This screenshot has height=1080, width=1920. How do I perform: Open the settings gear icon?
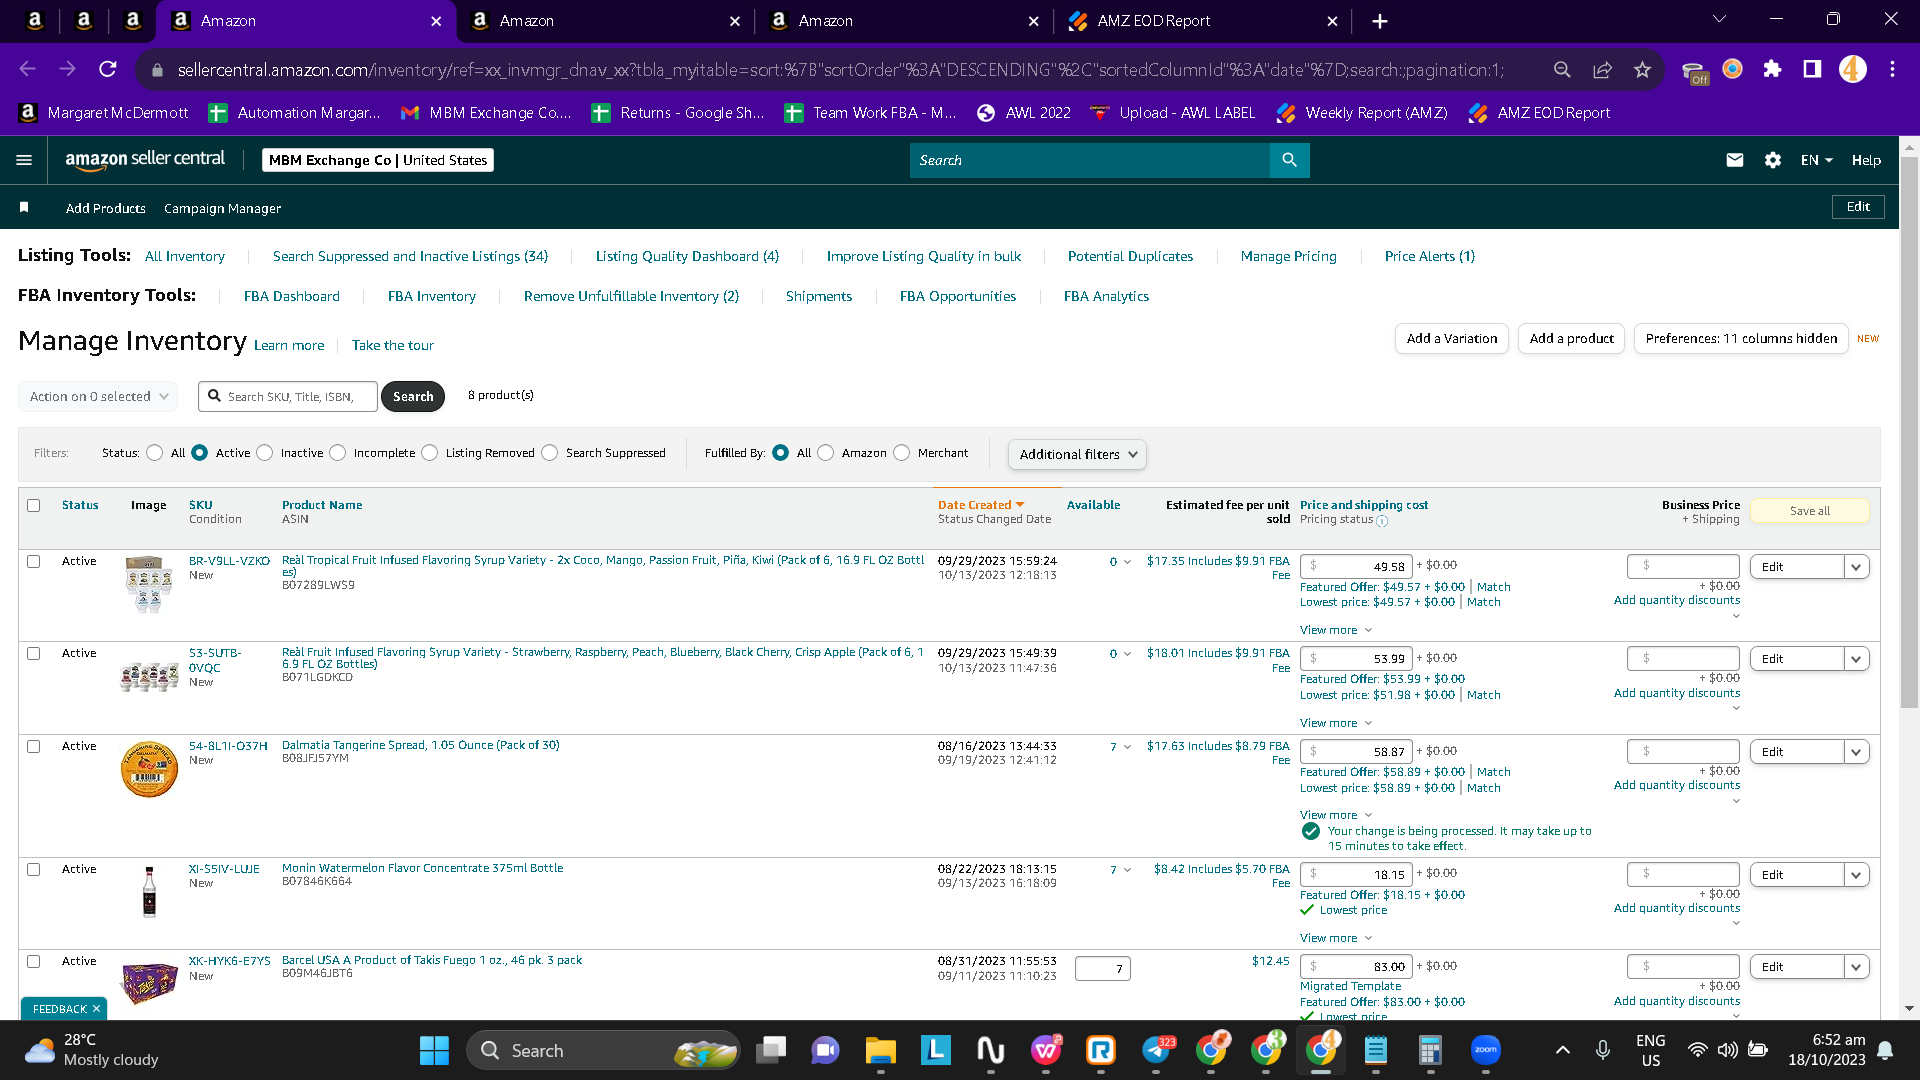click(1773, 160)
